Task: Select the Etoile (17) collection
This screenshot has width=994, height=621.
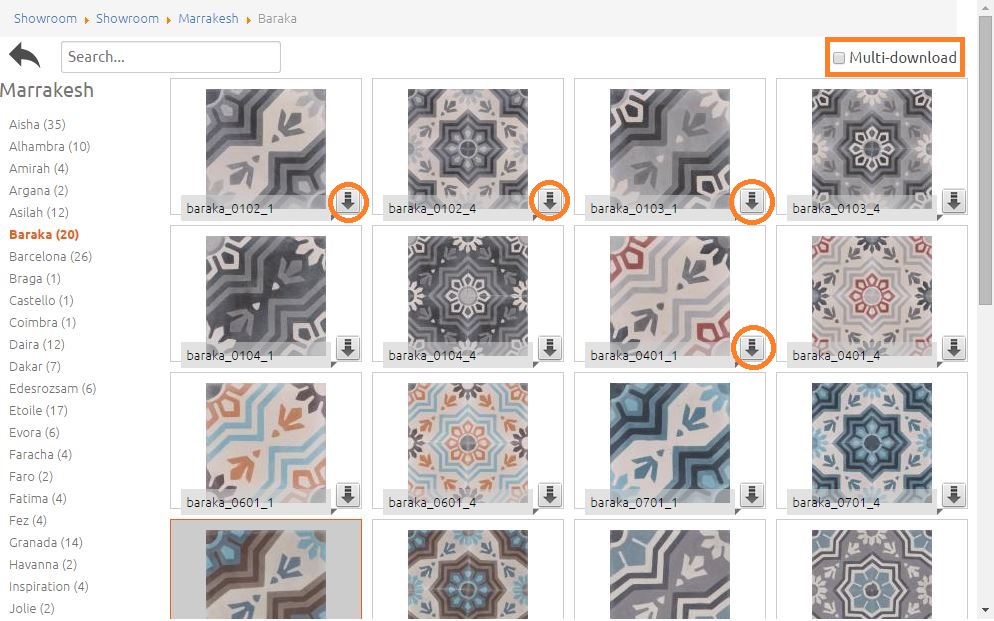Action: point(38,410)
